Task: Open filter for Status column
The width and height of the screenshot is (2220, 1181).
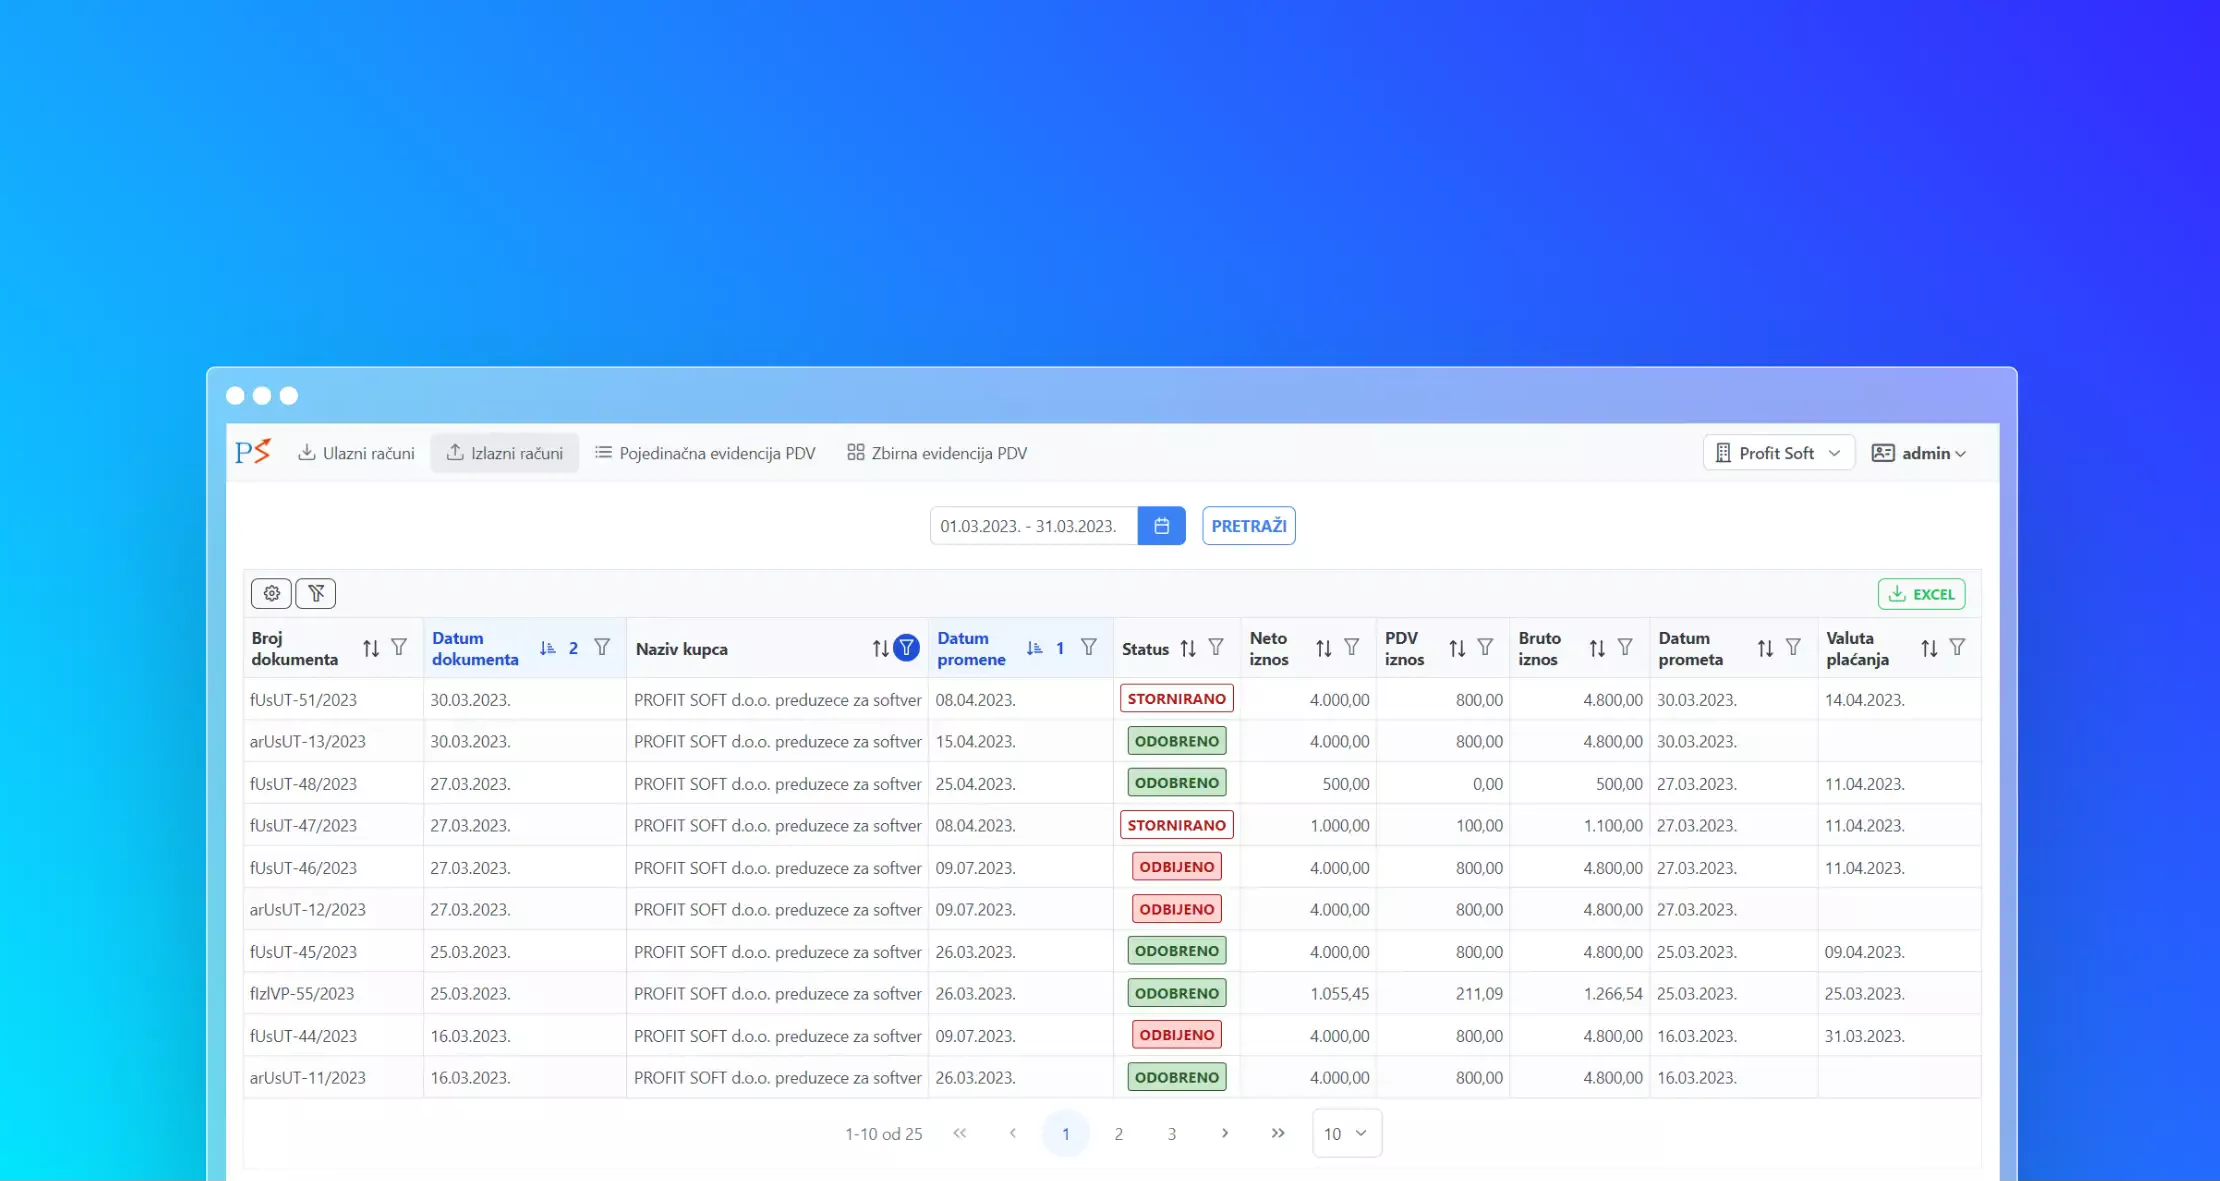Action: click(1216, 648)
